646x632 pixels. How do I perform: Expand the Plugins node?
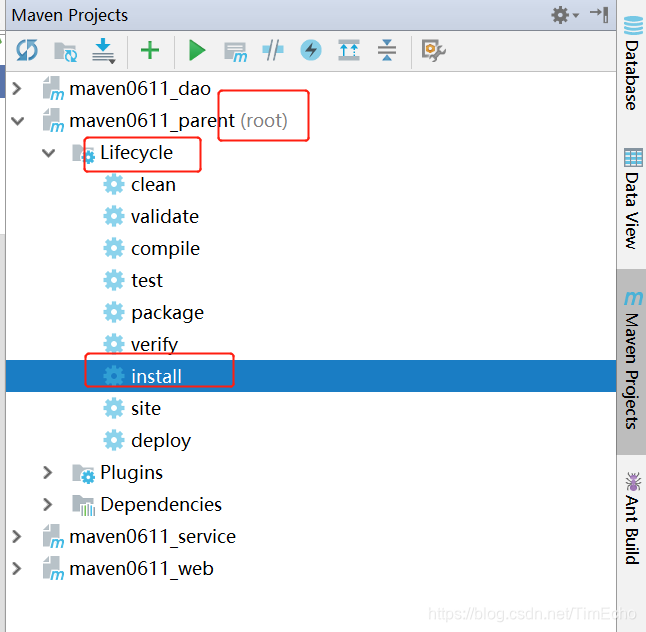tap(48, 473)
